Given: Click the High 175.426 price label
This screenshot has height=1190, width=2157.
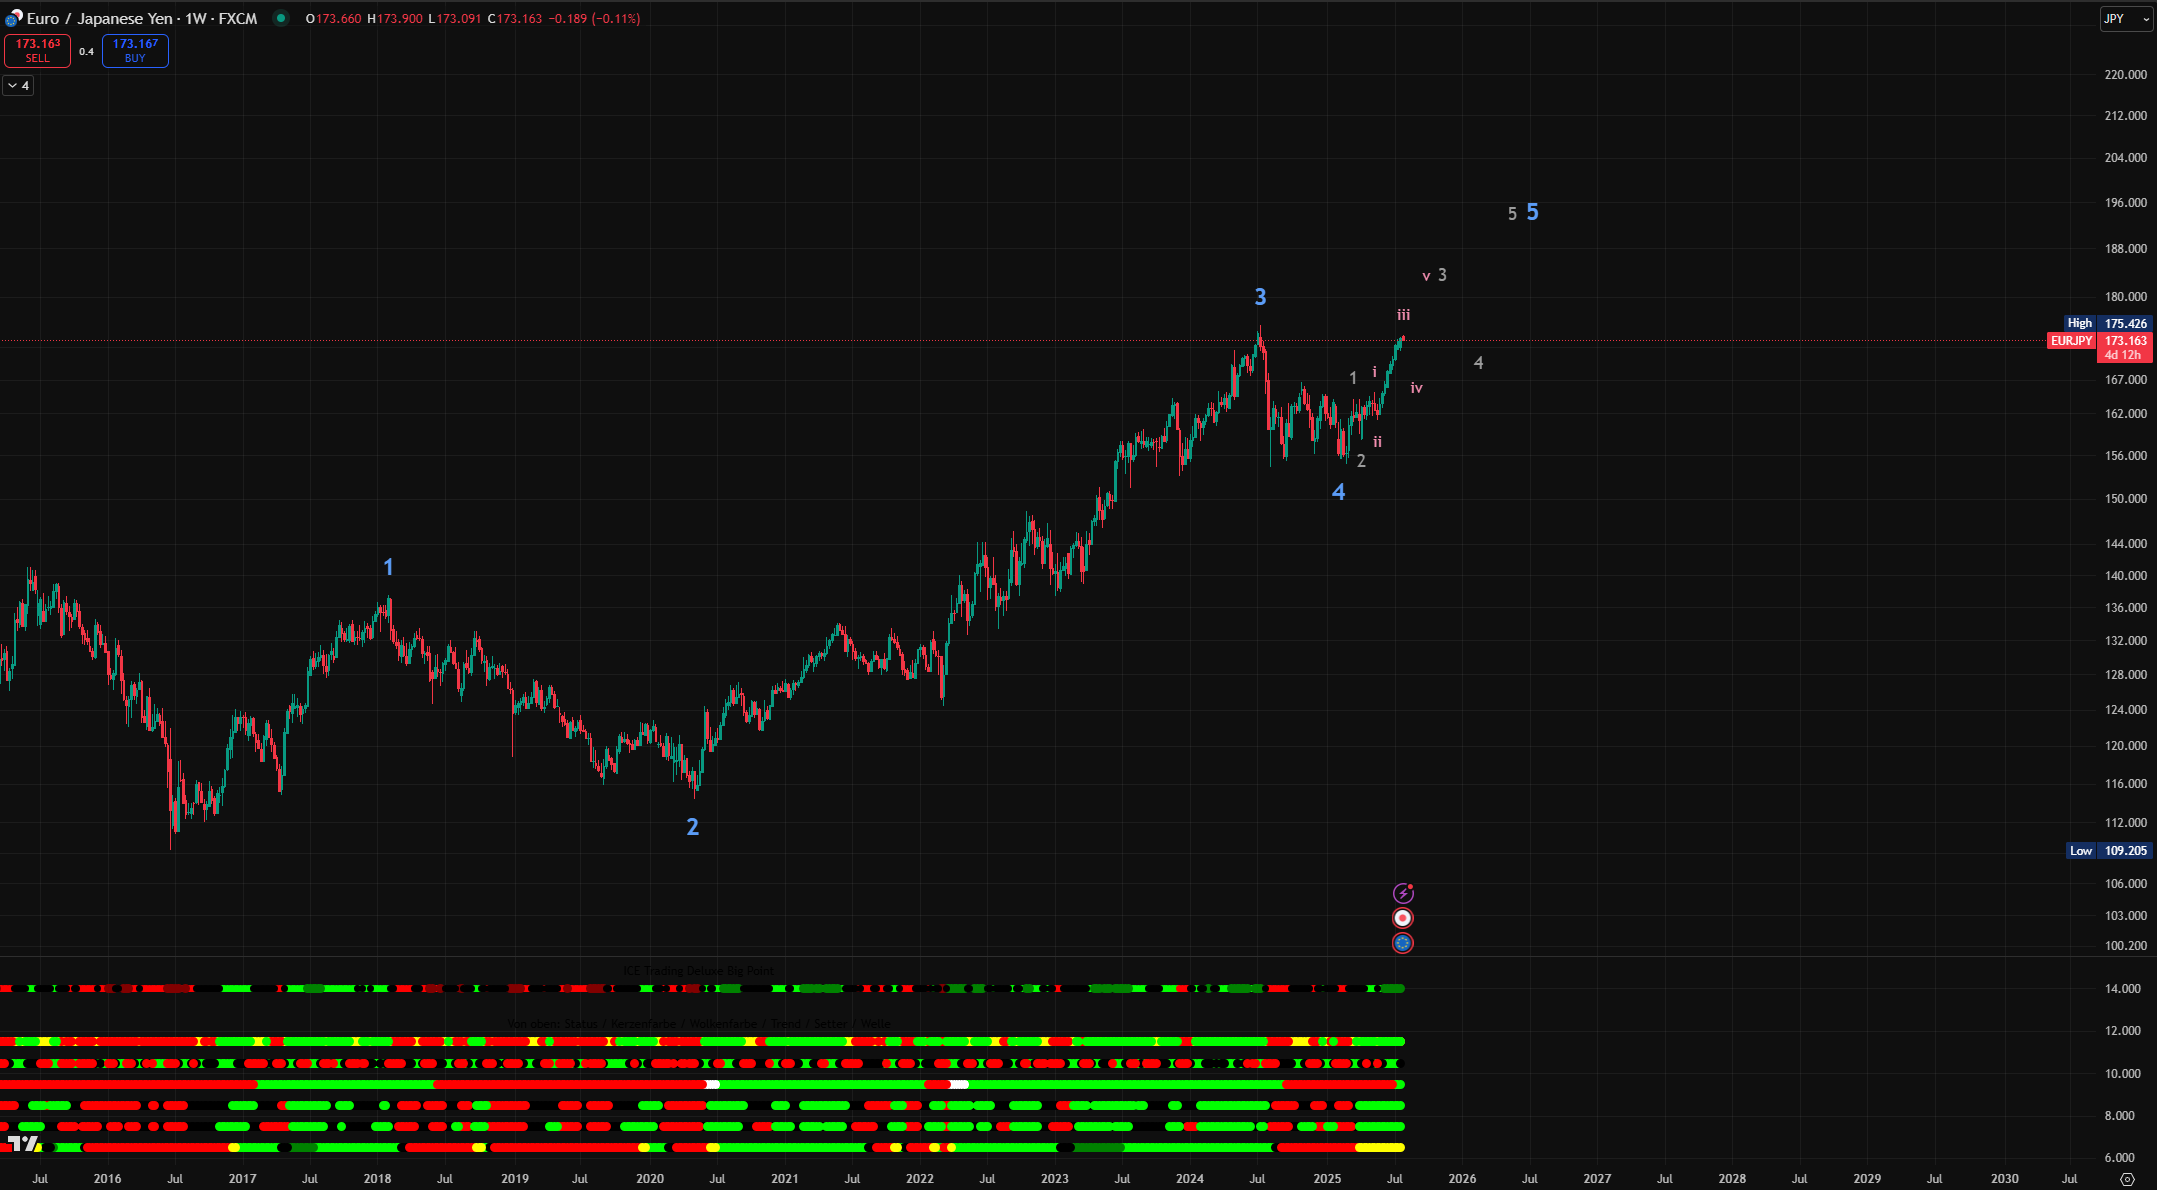Looking at the screenshot, I should [x=2107, y=323].
